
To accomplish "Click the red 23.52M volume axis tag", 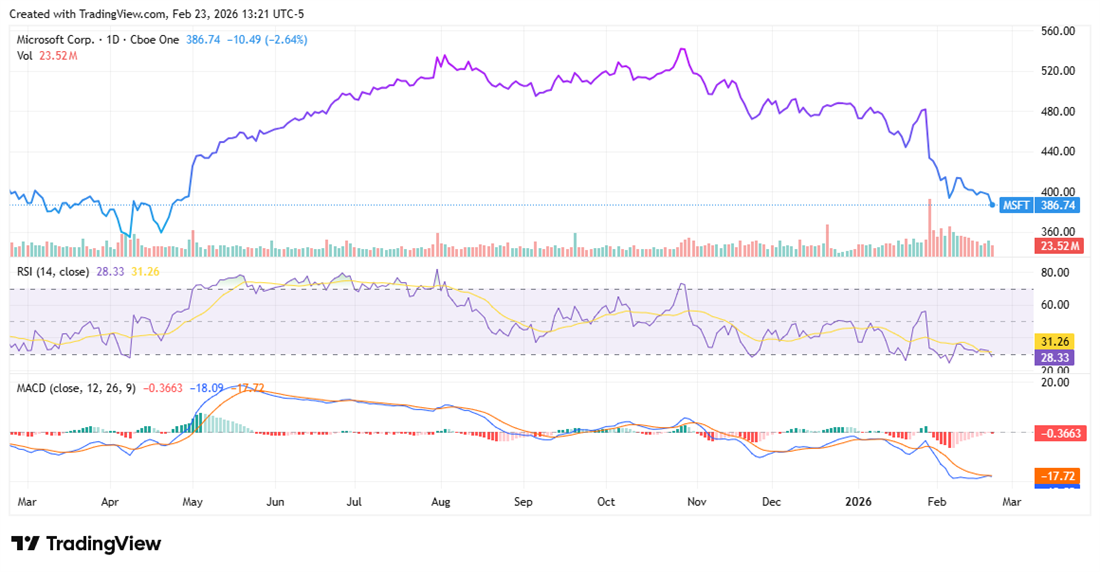I will (1057, 246).
